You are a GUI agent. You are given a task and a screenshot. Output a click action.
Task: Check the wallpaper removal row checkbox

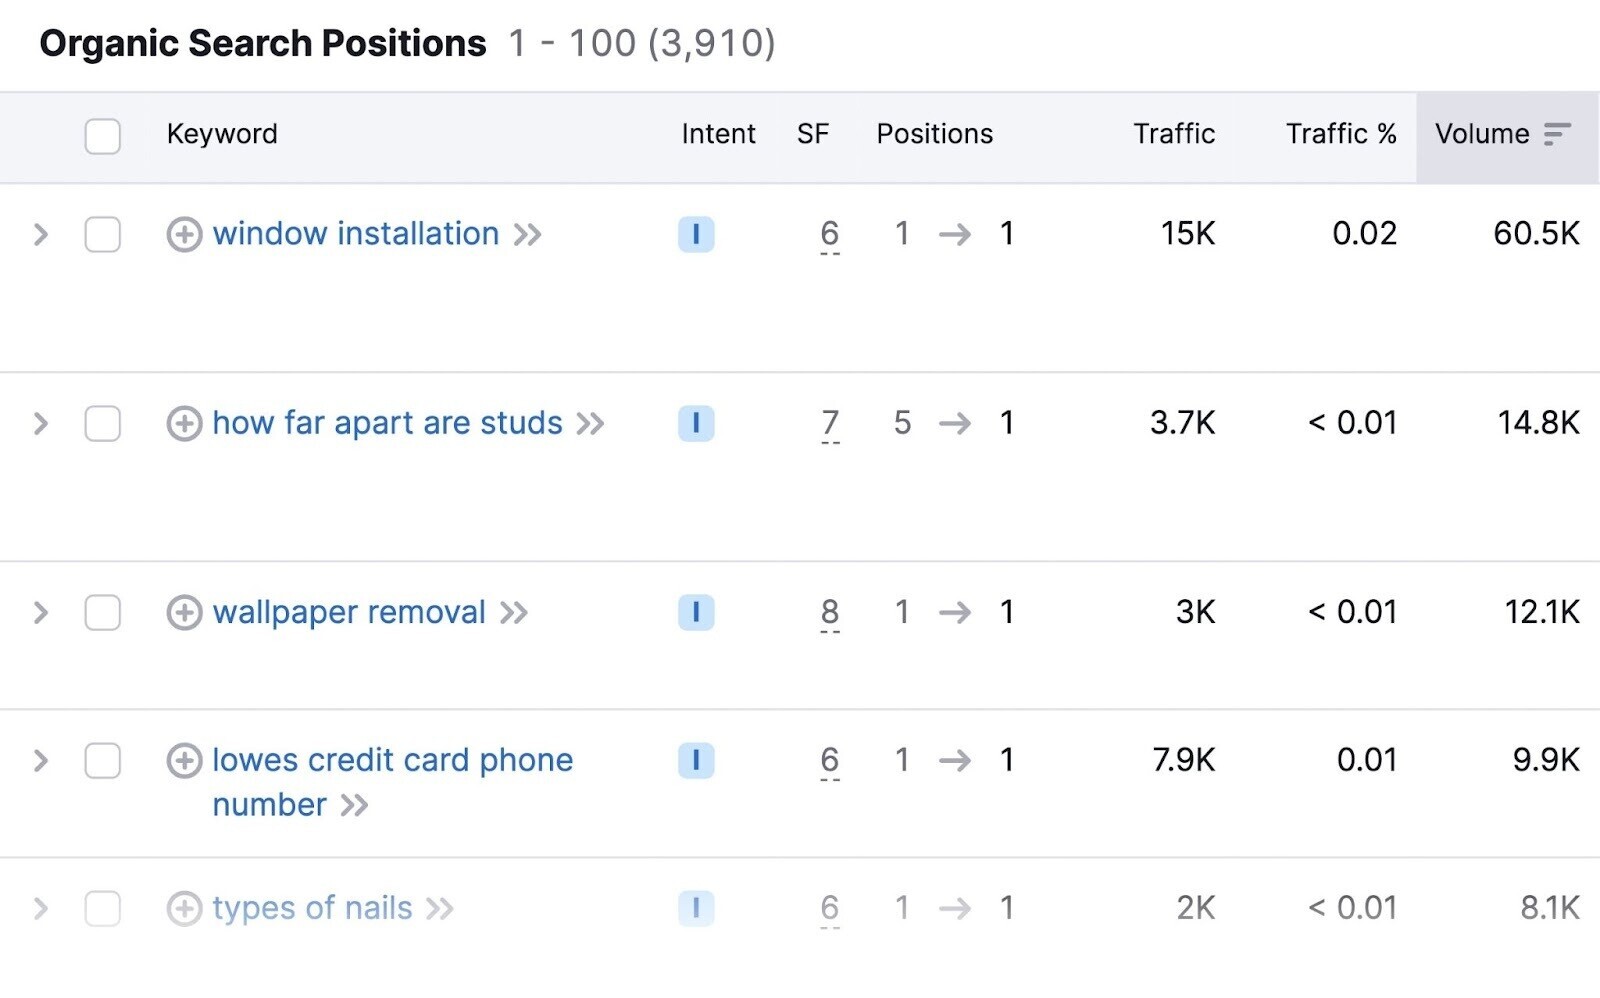103,613
